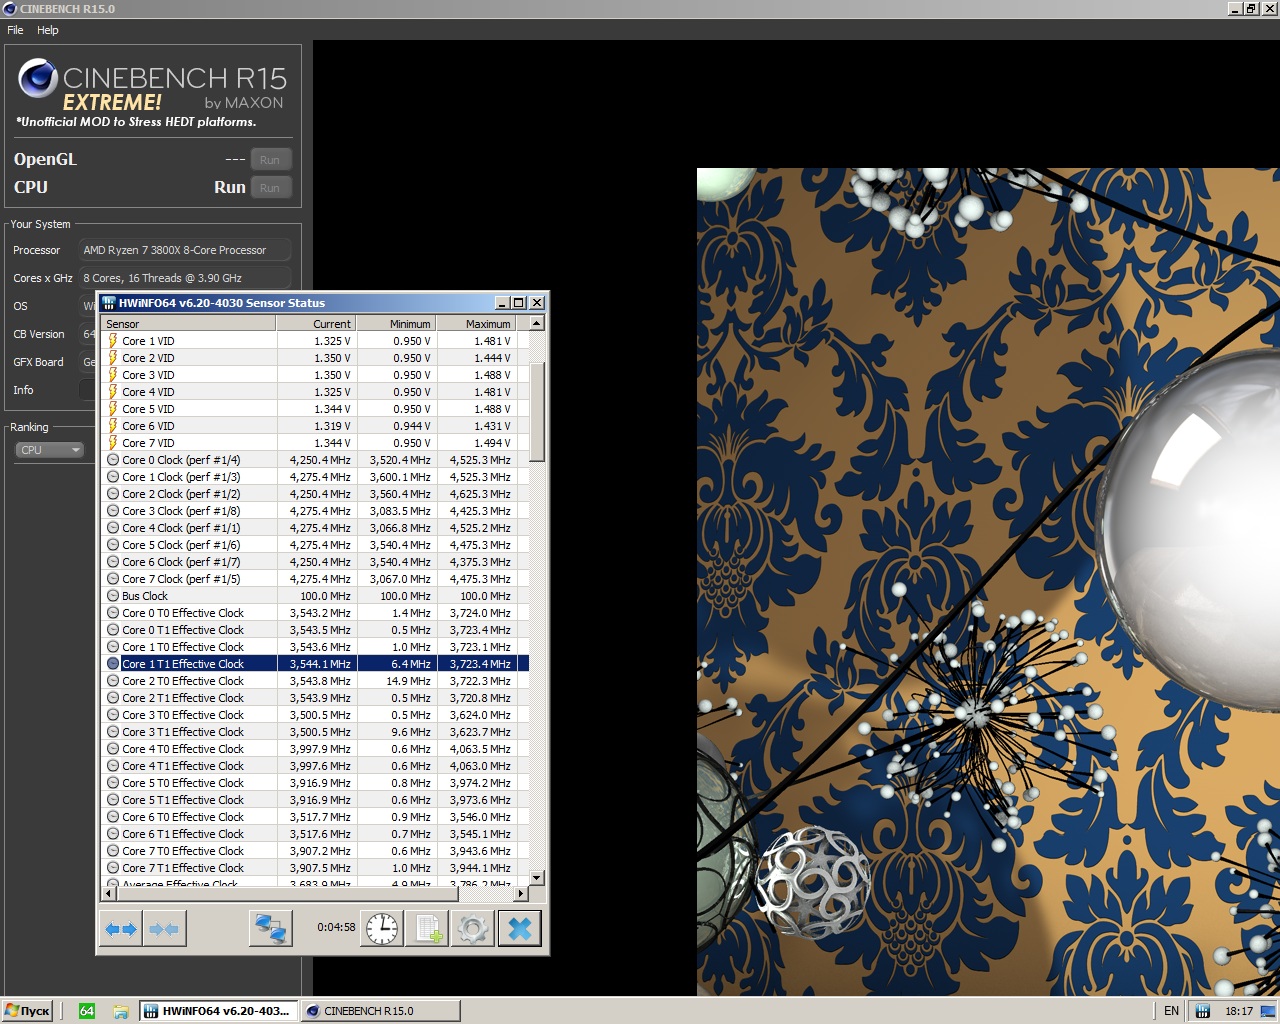Select Core 7 T1 Effective Clock row
Image resolution: width=1280 pixels, height=1024 pixels.
click(316, 868)
